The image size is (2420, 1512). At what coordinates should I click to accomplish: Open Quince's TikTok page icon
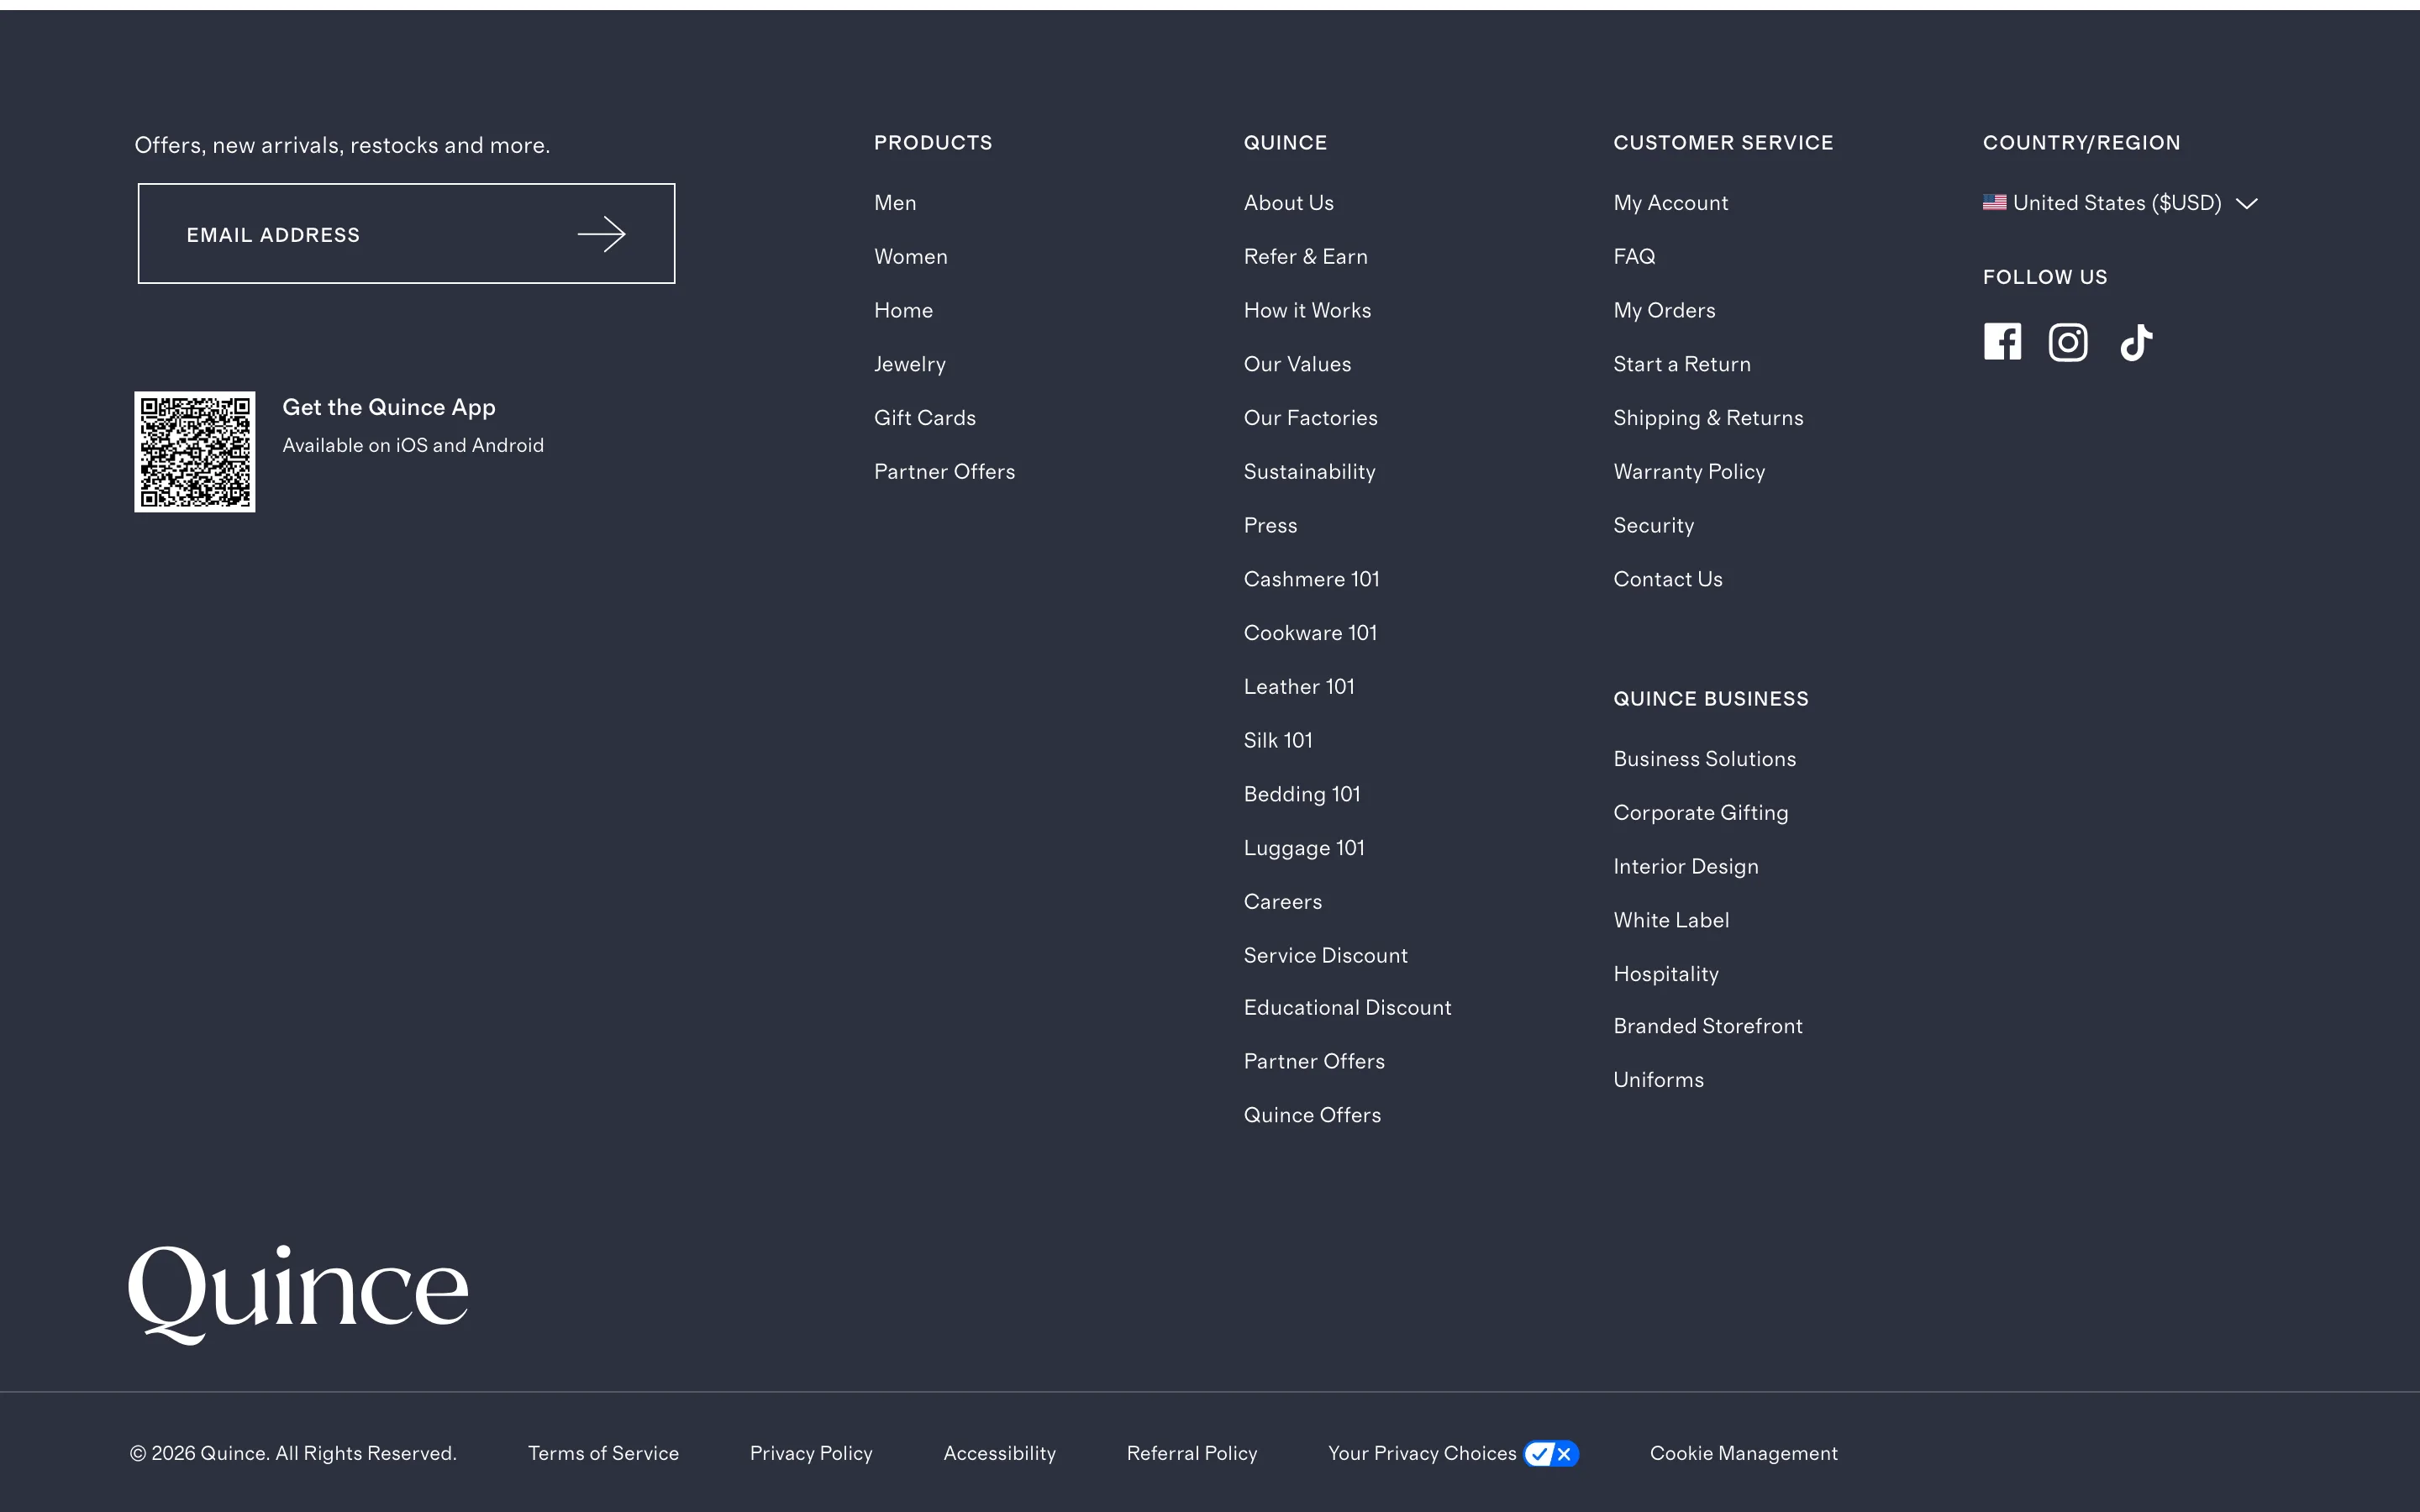2136,342
